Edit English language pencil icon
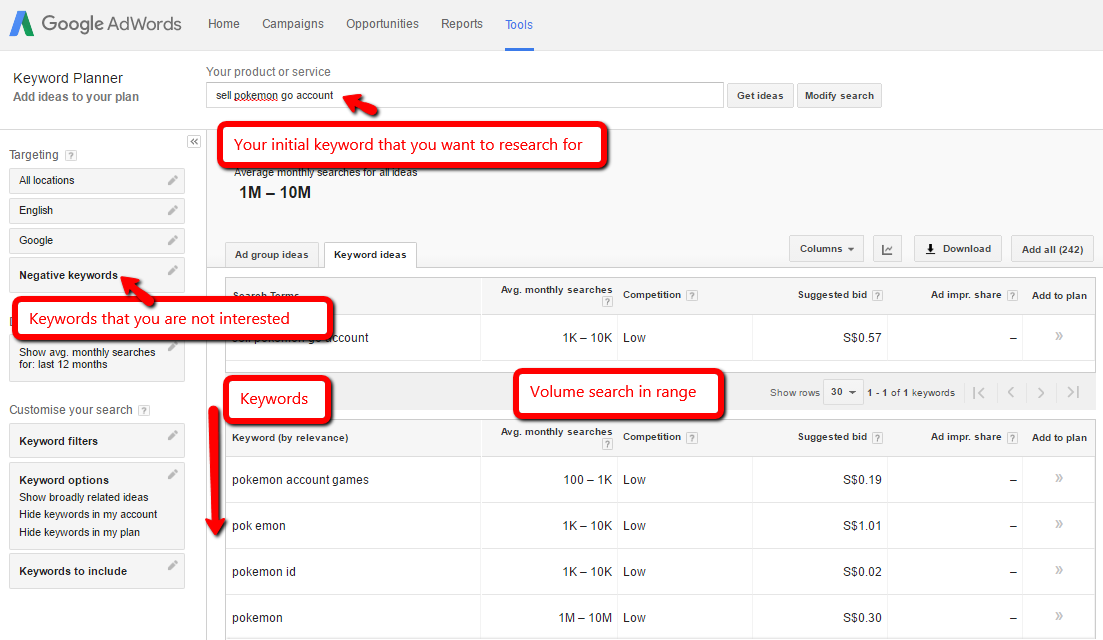 pyautogui.click(x=172, y=210)
